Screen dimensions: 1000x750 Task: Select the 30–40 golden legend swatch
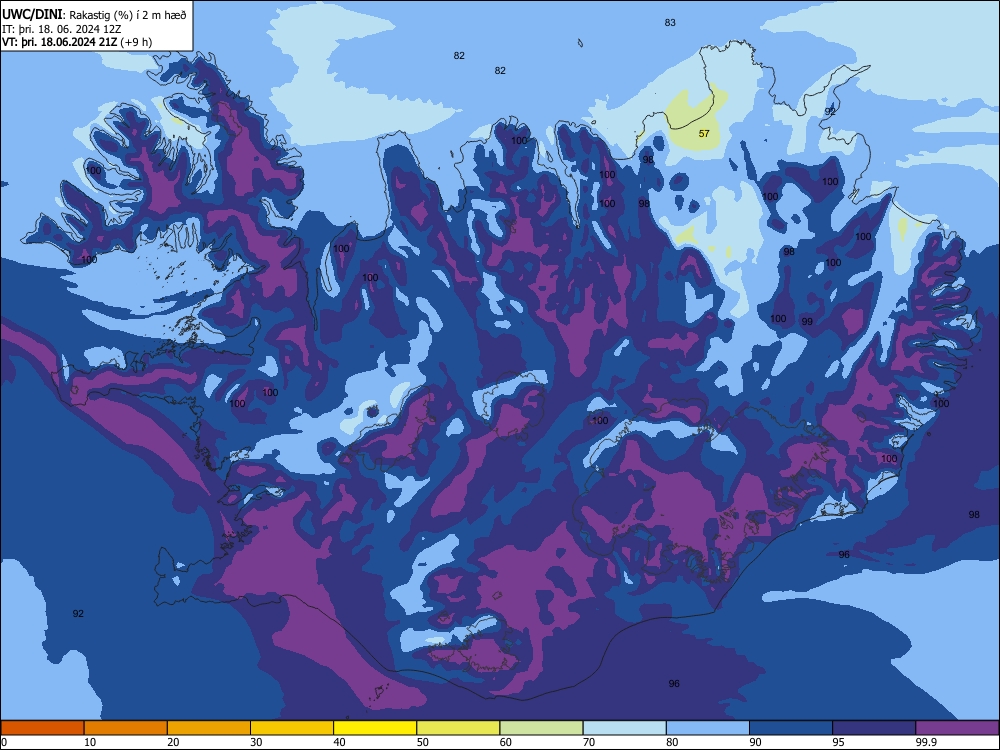pyautogui.click(x=292, y=728)
